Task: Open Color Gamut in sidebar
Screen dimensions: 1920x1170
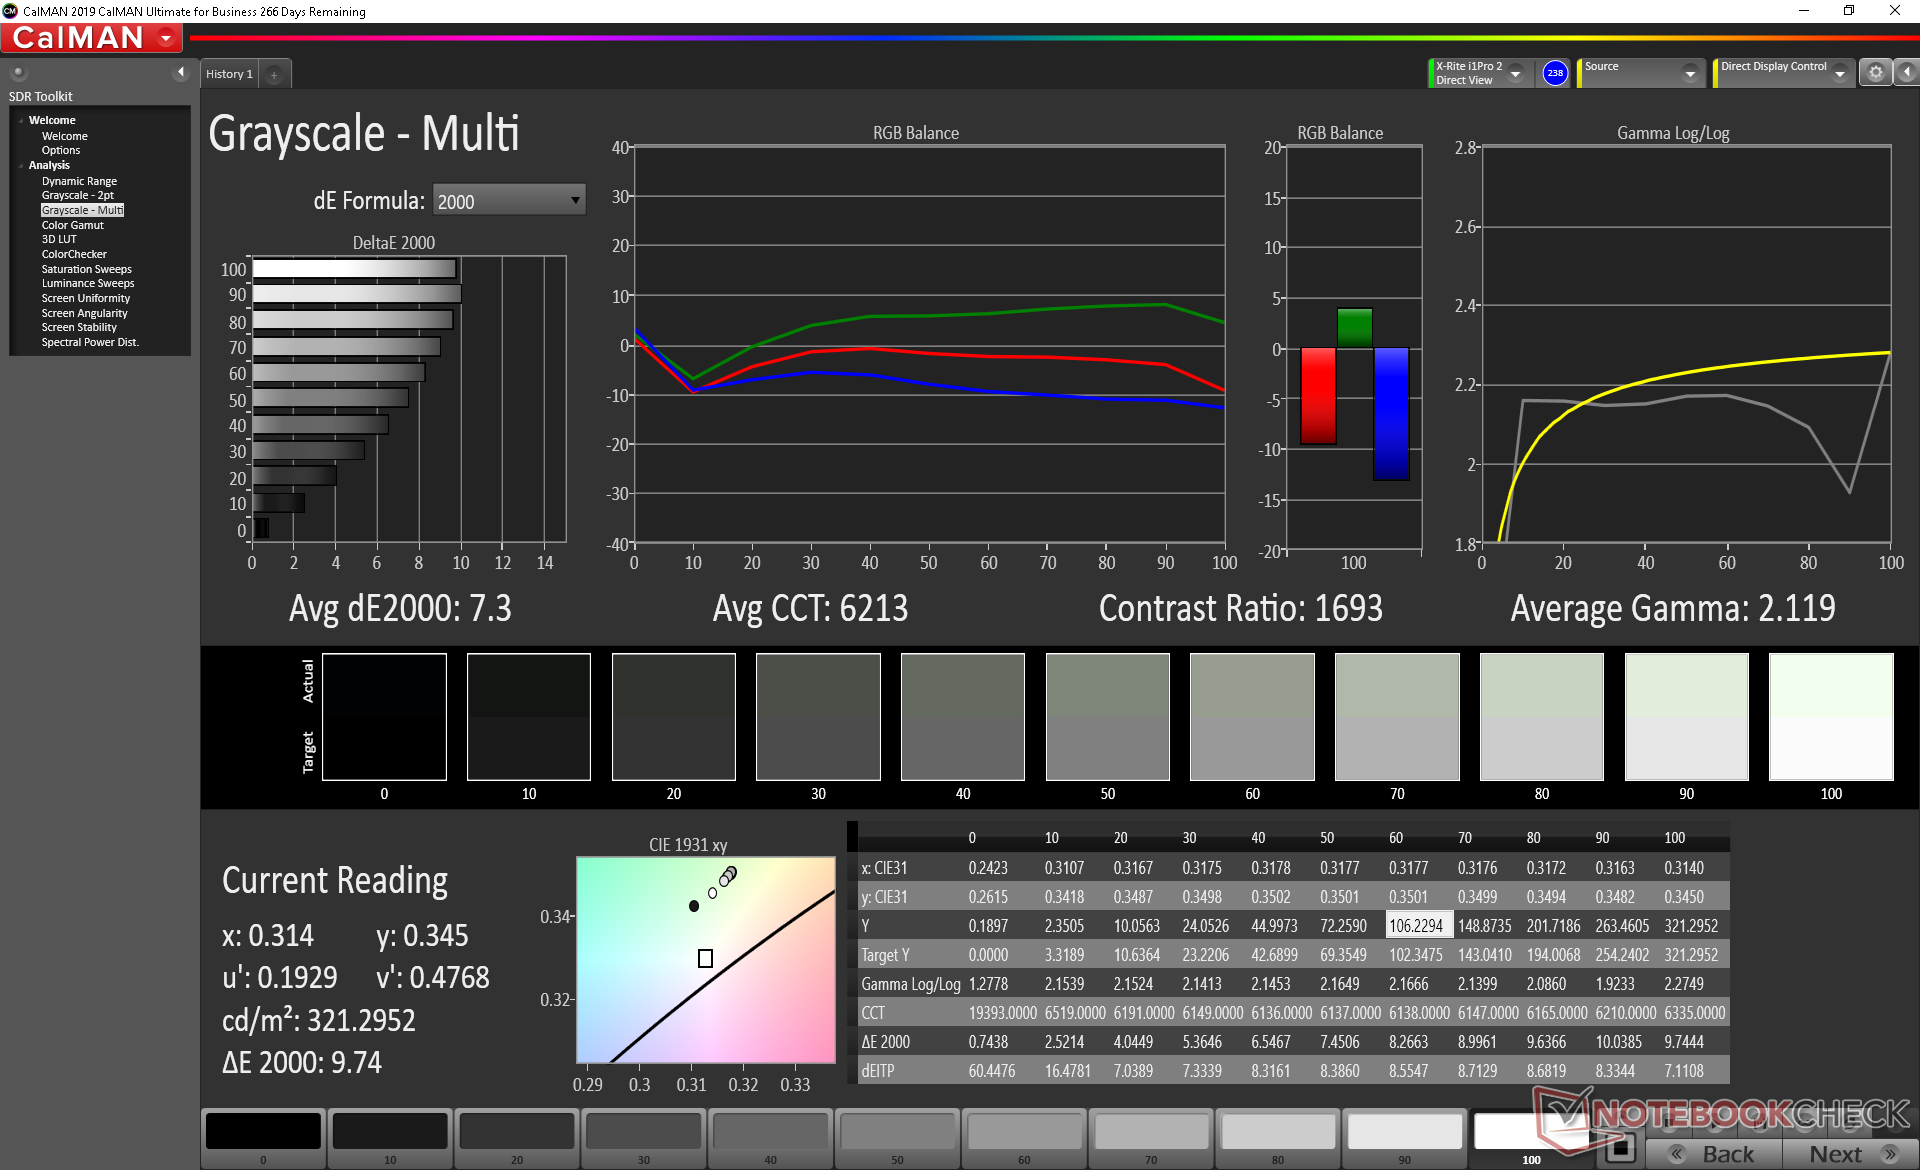Action: pyautogui.click(x=72, y=225)
